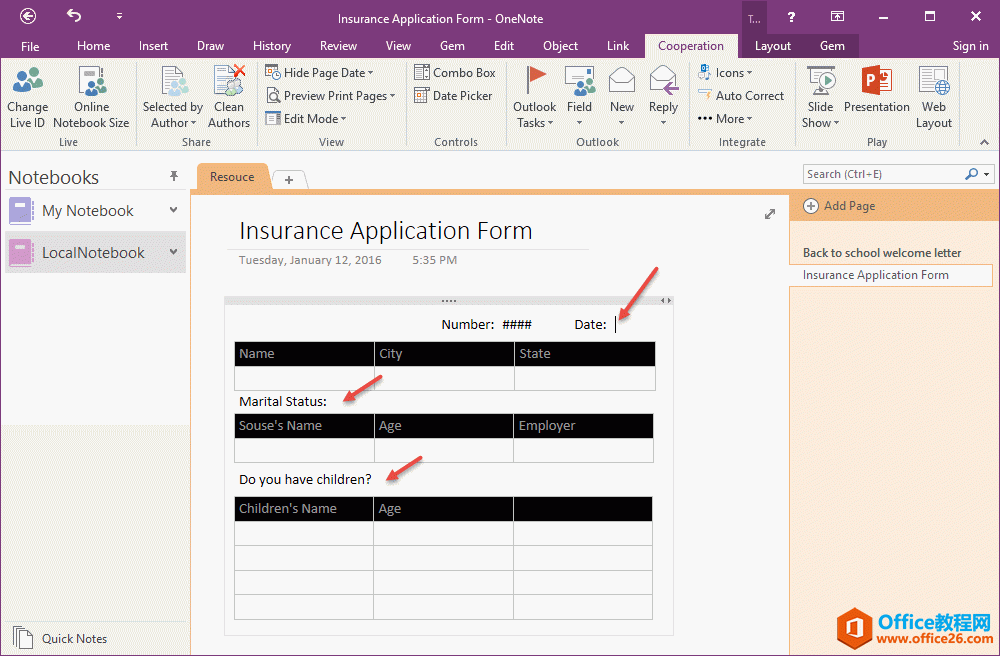The height and width of the screenshot is (656, 1000).
Task: Insert a Combo Box control
Action: pyautogui.click(x=455, y=72)
